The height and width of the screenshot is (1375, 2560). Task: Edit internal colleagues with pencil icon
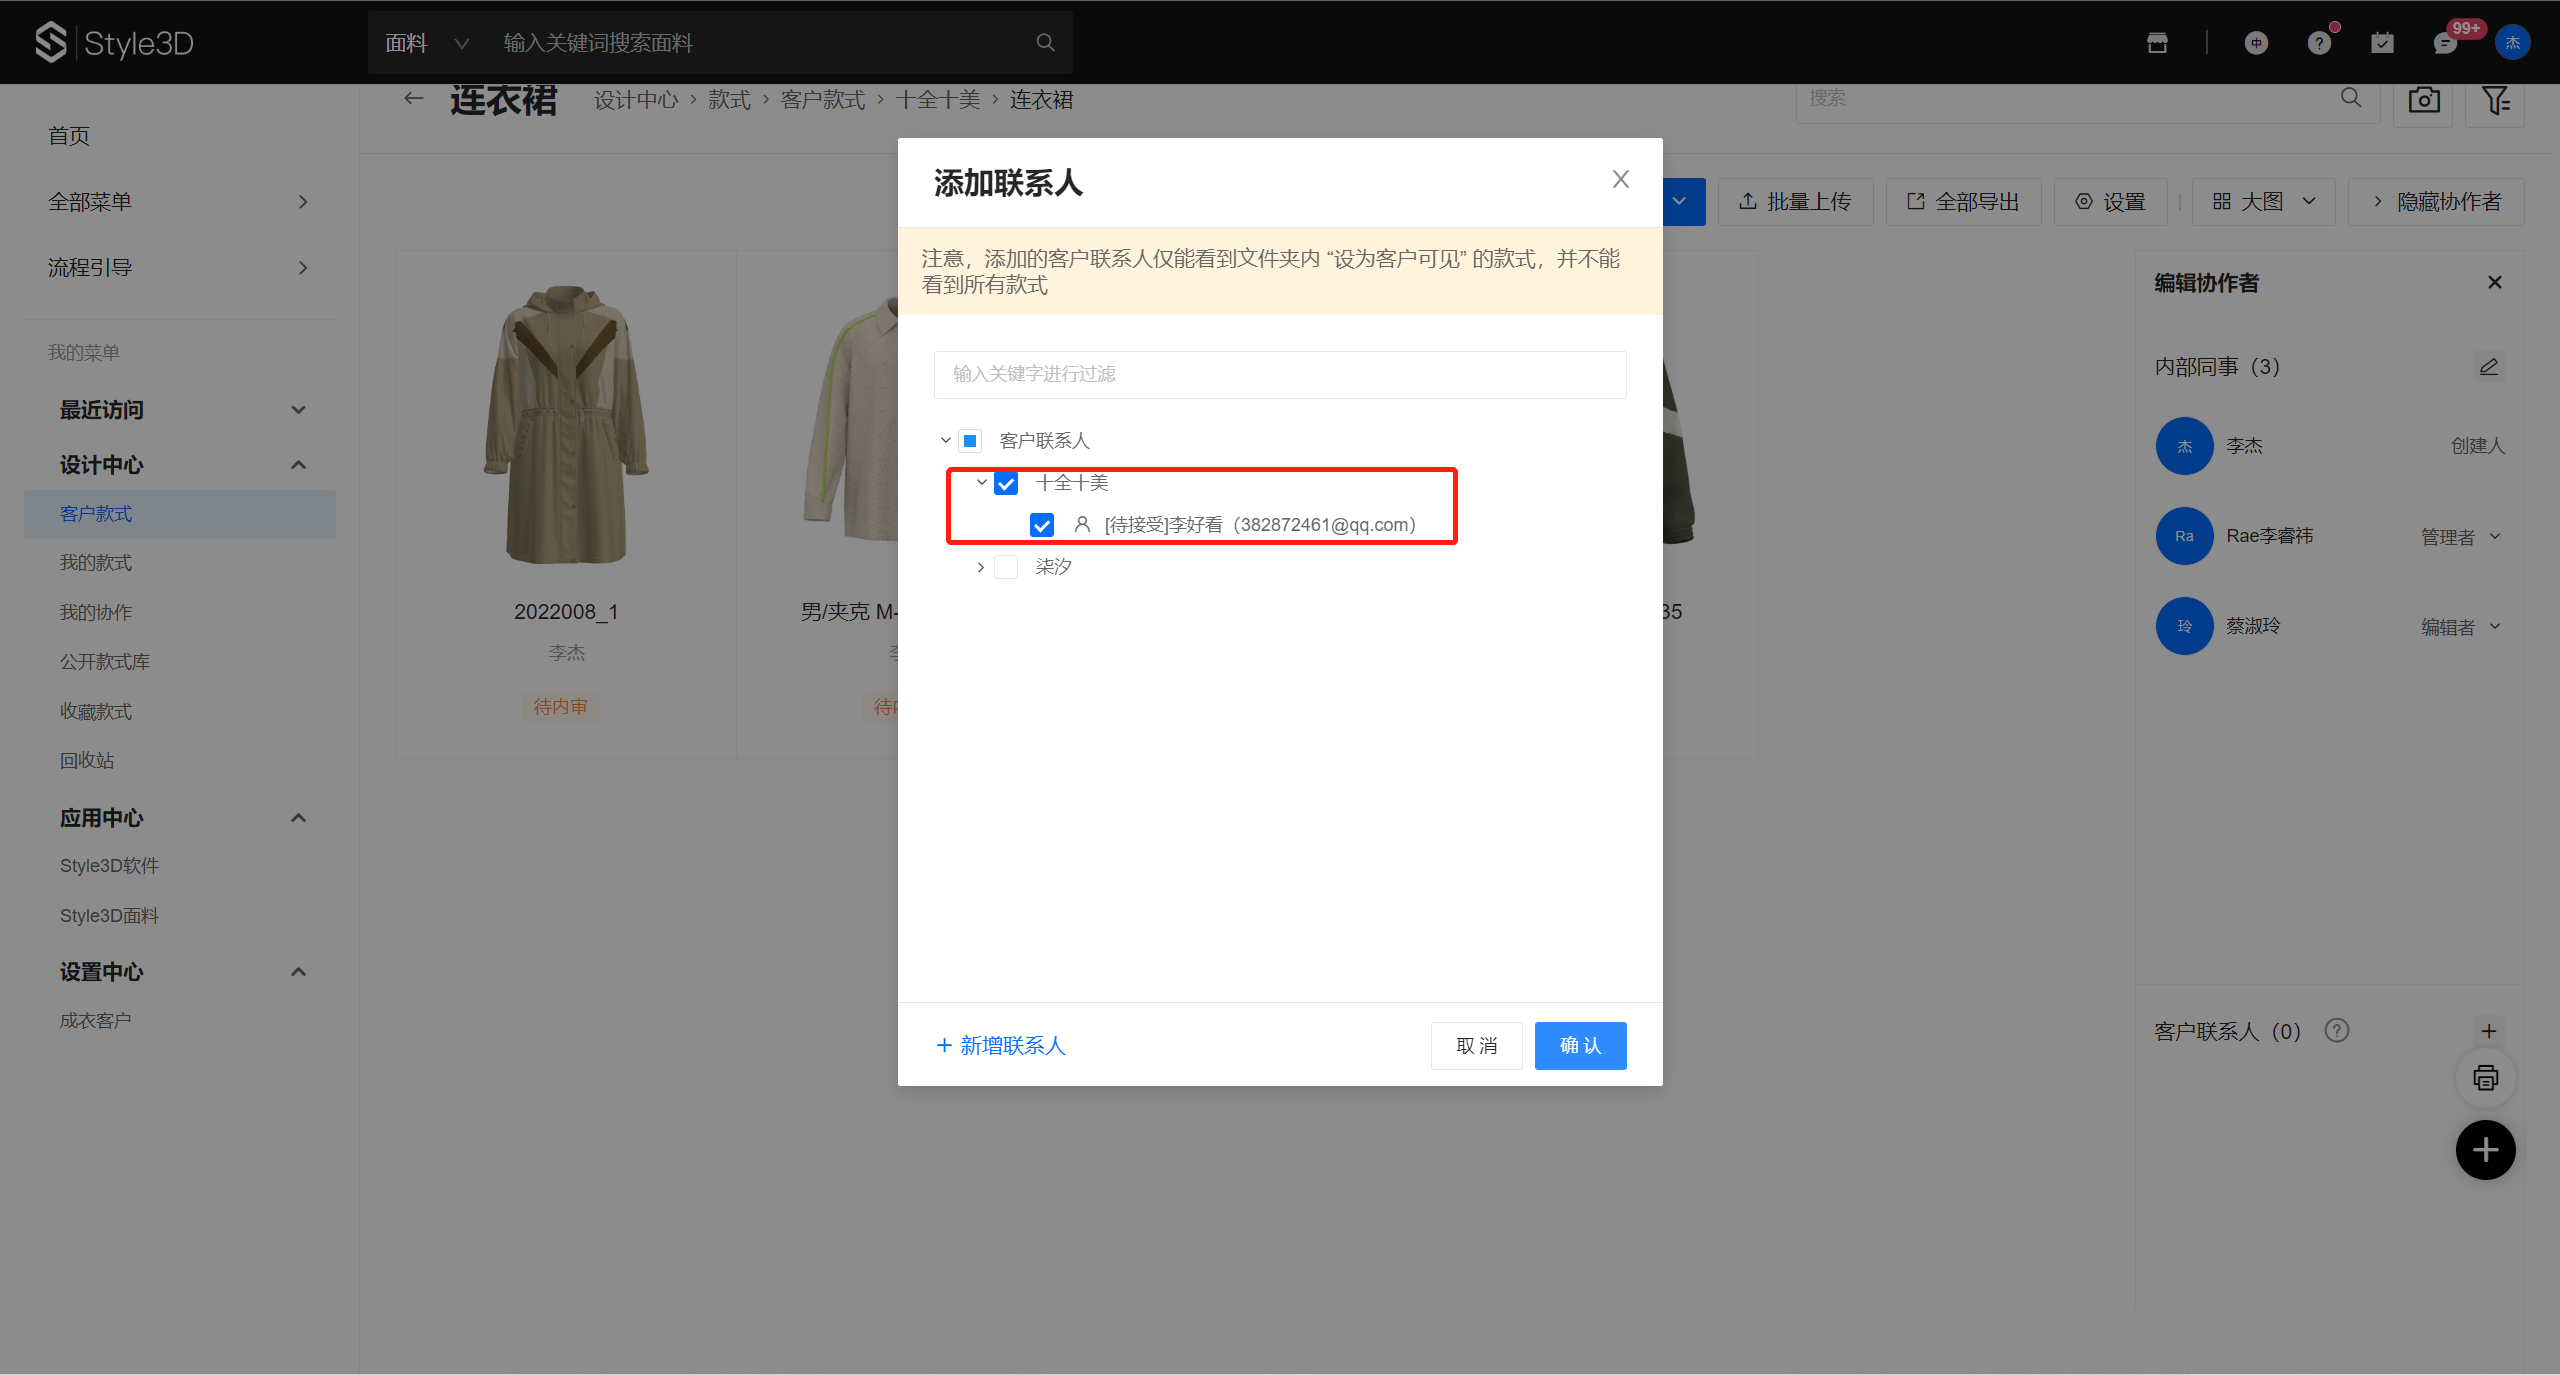pyautogui.click(x=2489, y=367)
